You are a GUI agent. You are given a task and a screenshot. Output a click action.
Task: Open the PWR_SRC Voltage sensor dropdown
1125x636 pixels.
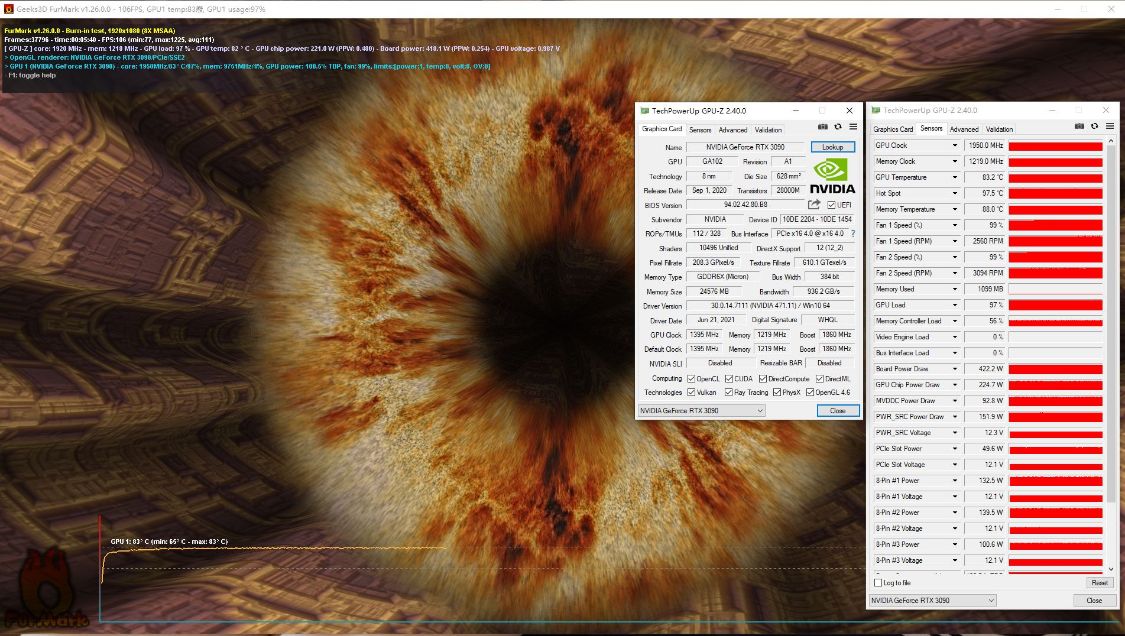click(x=954, y=433)
